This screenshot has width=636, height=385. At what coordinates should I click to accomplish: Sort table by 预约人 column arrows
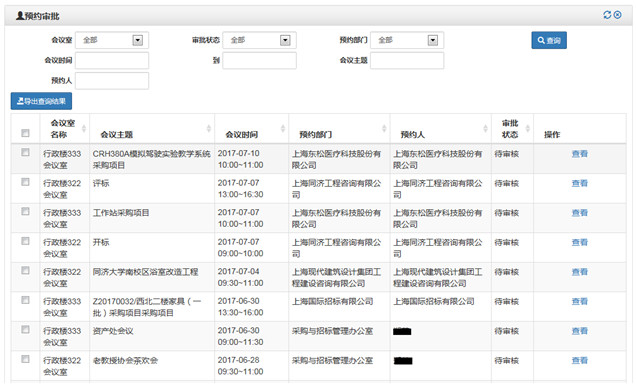point(485,129)
